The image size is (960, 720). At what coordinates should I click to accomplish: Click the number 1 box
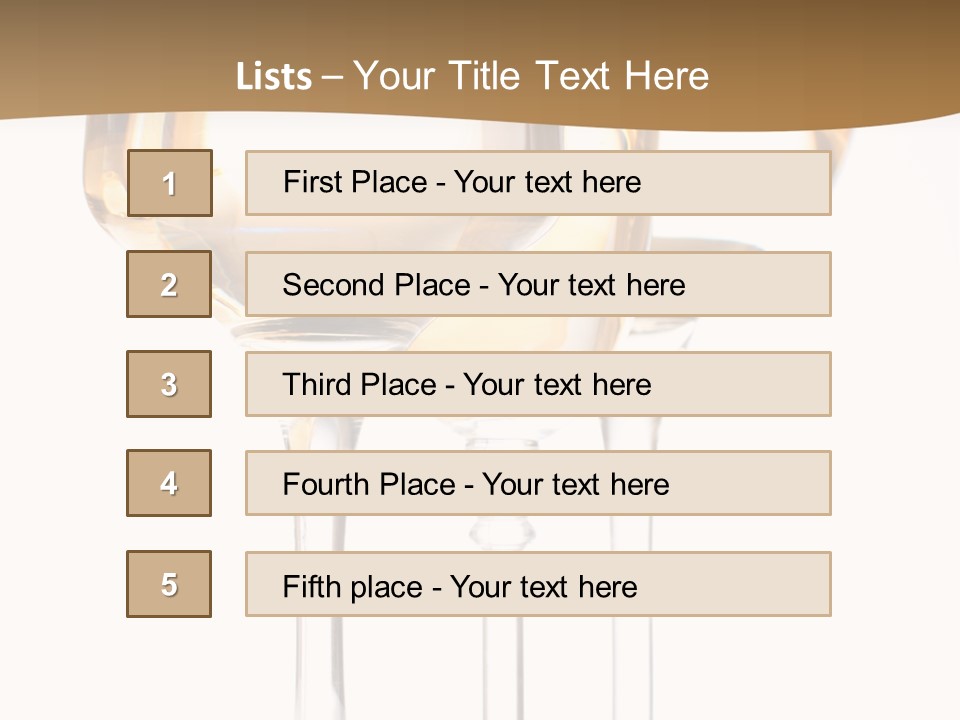(x=170, y=183)
